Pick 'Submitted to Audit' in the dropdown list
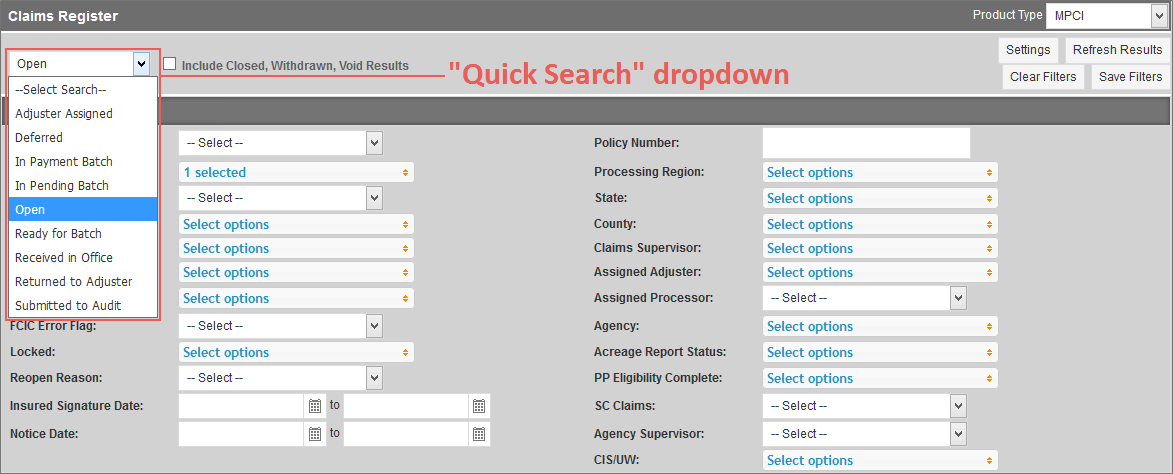The width and height of the screenshot is (1173, 474). tap(68, 306)
